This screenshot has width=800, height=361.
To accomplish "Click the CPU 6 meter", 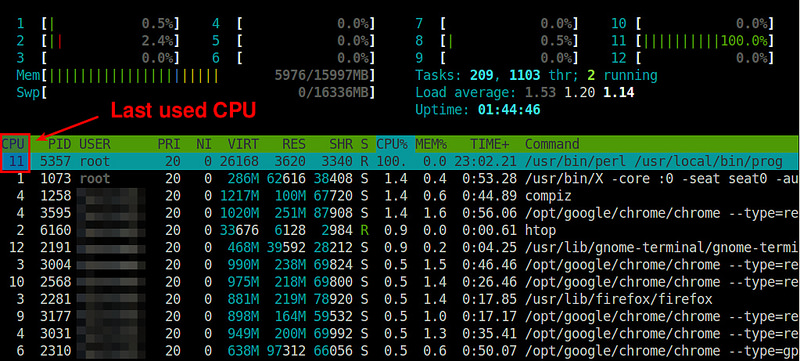I will pyautogui.click(x=293, y=58).
